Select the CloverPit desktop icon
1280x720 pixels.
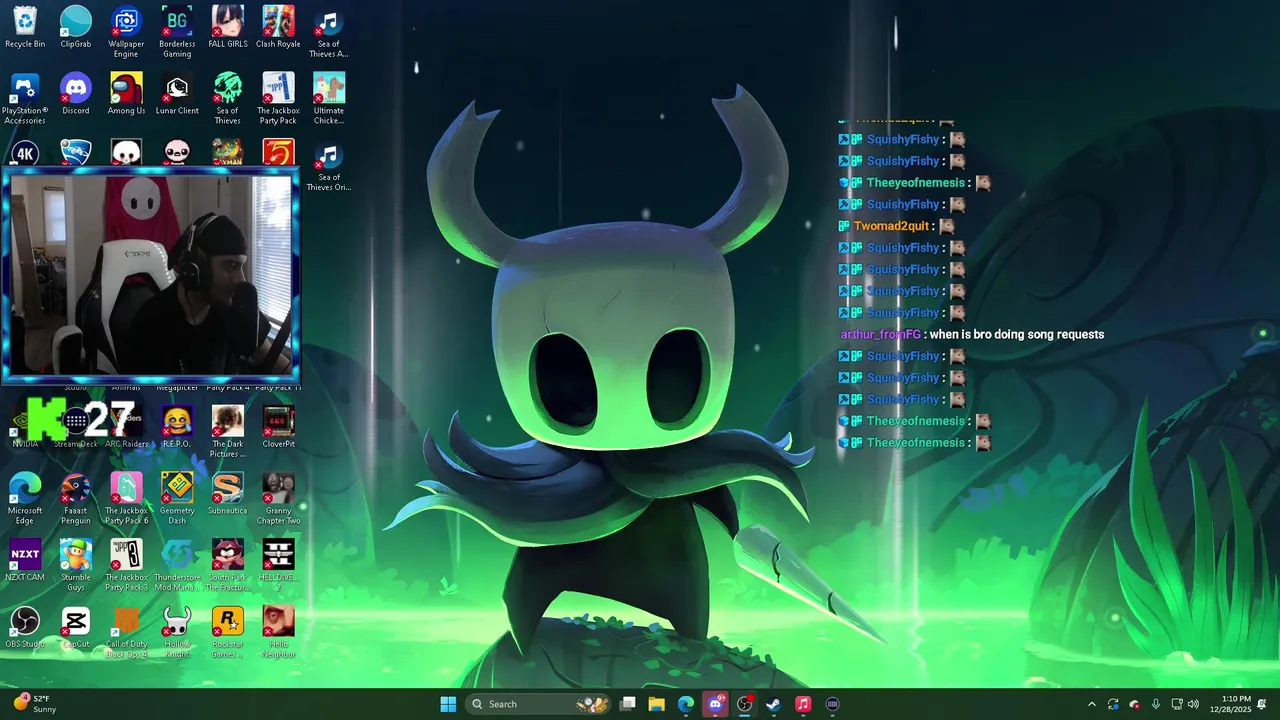coord(278,427)
